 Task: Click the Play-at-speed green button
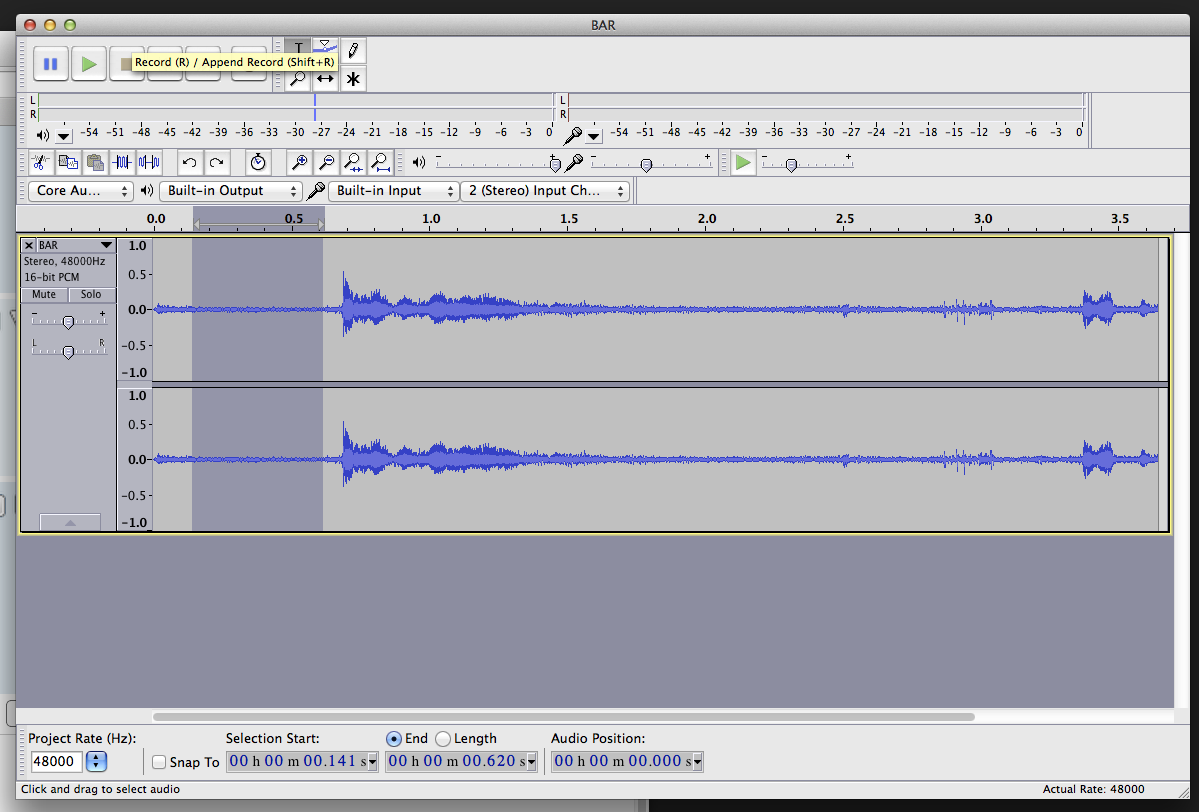tap(742, 162)
